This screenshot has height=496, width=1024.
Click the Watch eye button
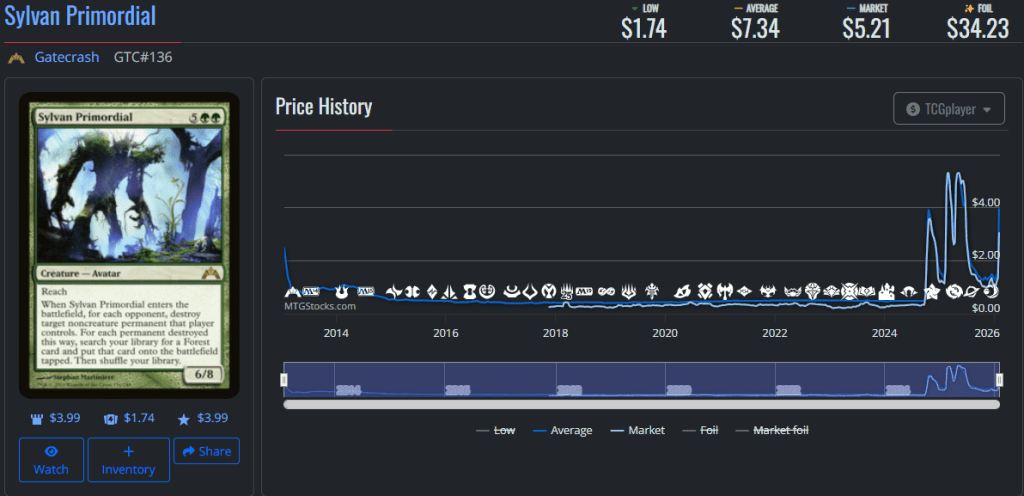52,460
